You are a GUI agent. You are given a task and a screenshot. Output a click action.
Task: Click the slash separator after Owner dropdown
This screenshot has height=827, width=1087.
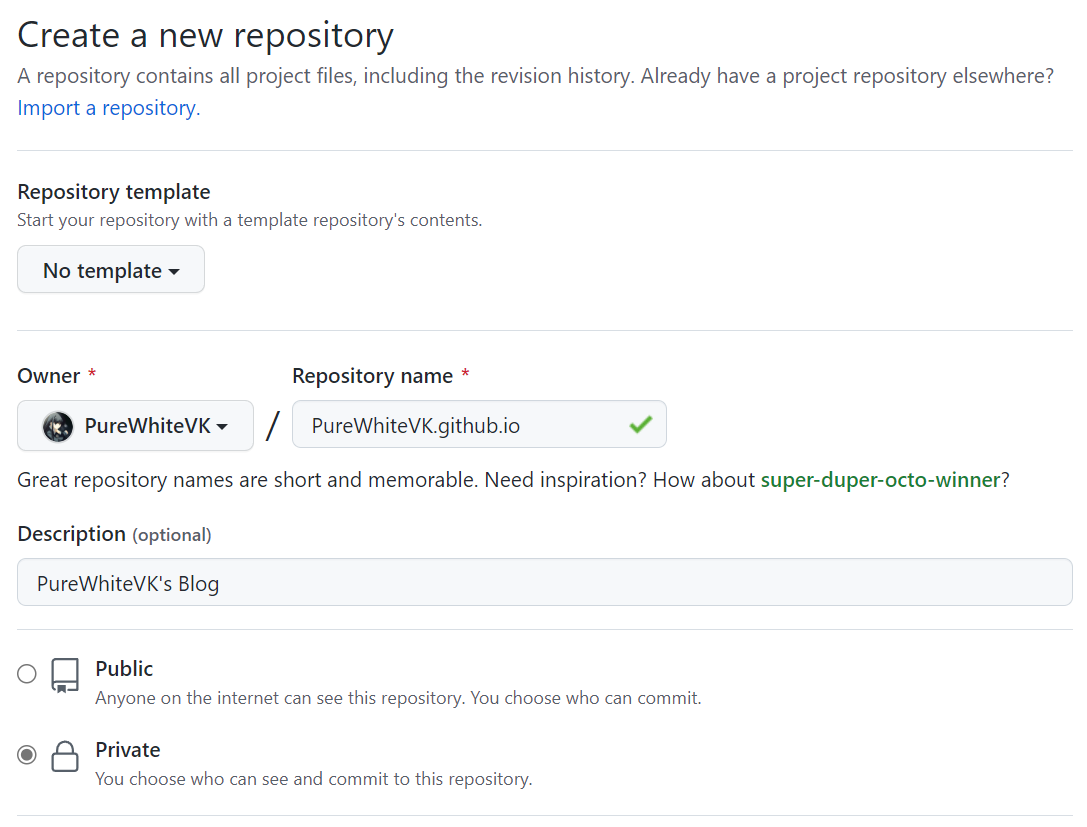272,426
